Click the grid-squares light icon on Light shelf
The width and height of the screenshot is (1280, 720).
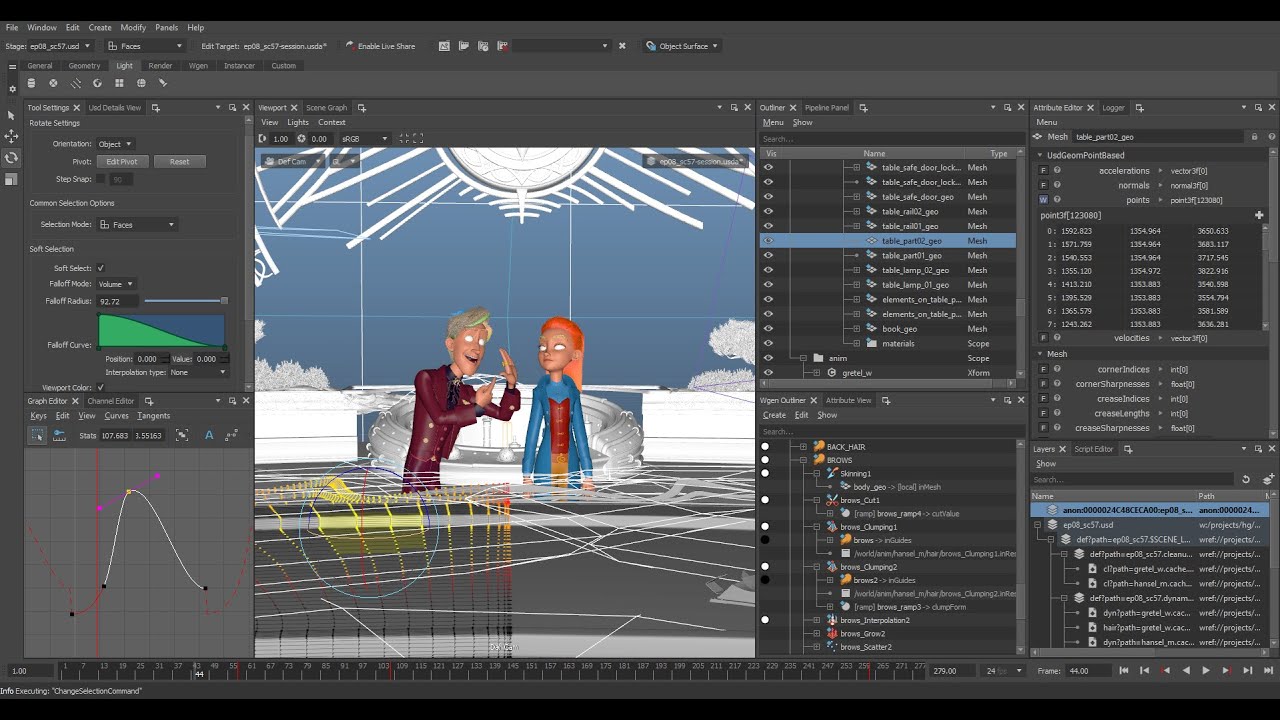pos(119,83)
